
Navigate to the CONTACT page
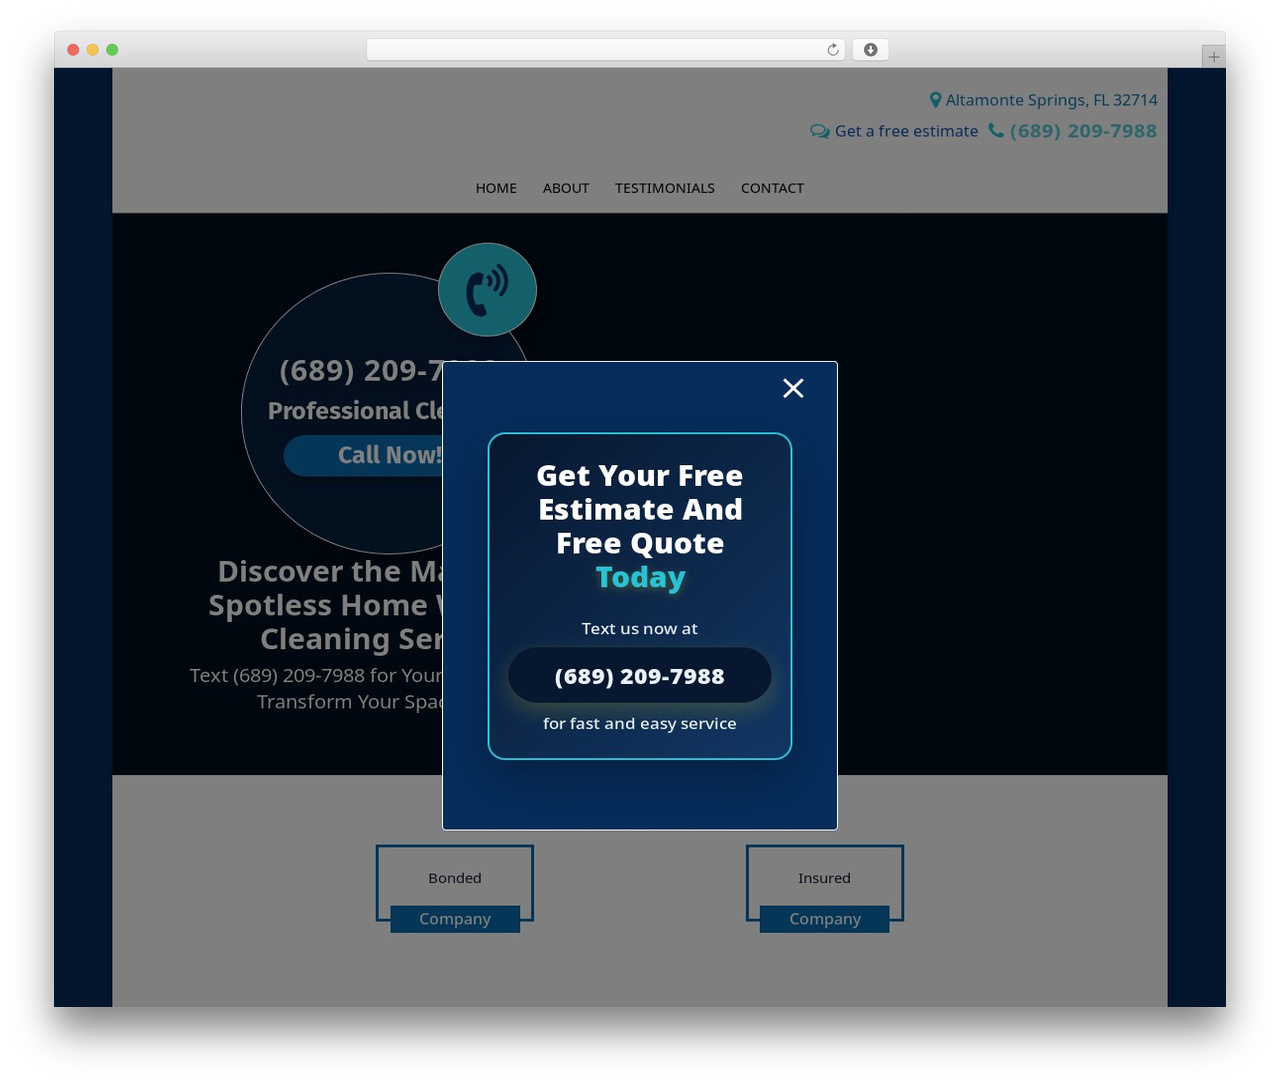[x=772, y=188]
